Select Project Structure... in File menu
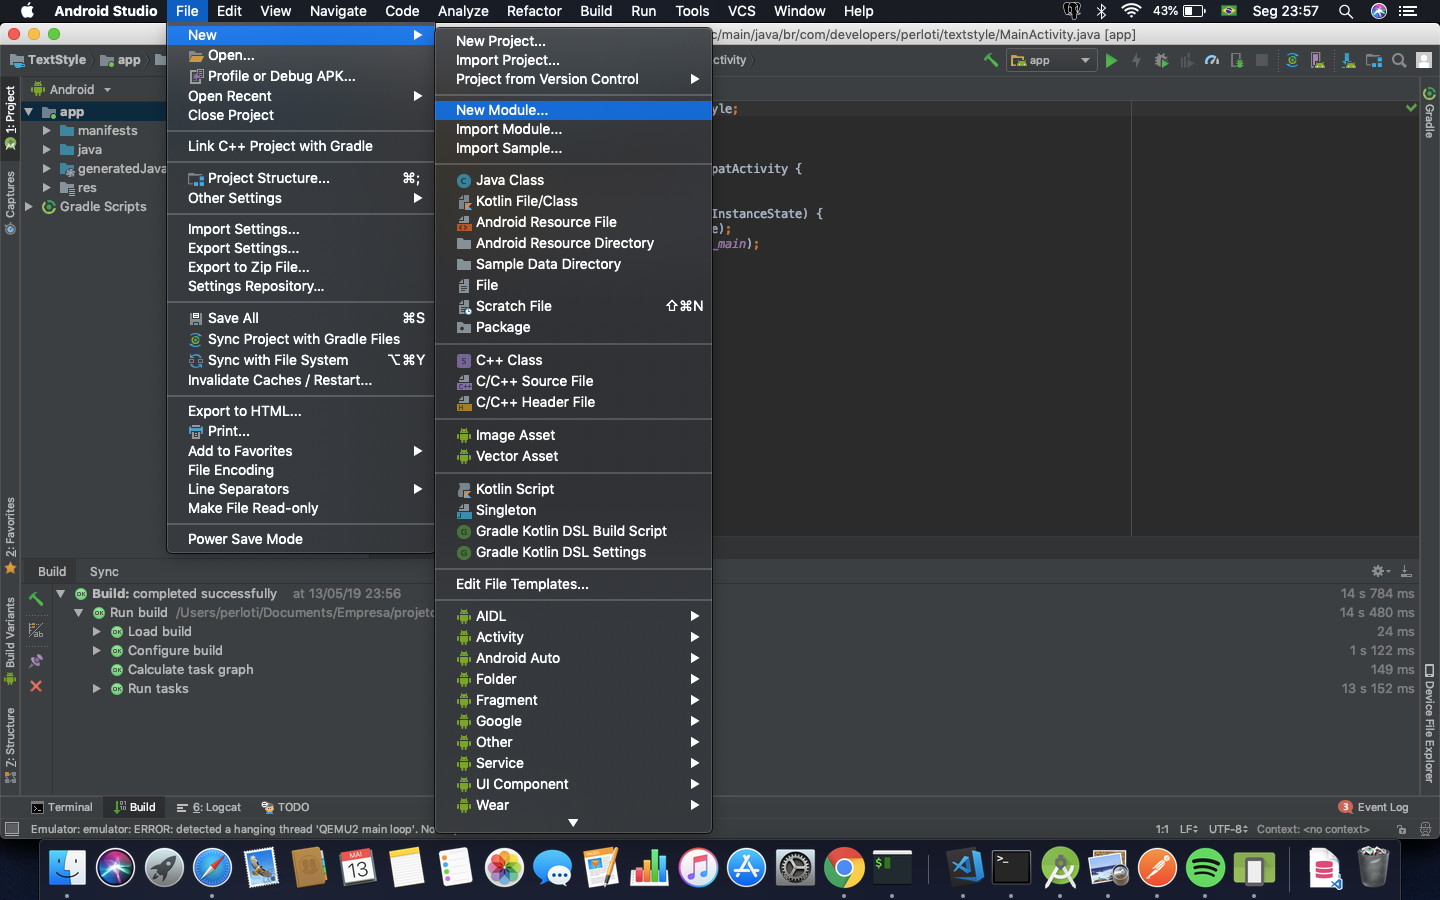The width and height of the screenshot is (1440, 900). (x=300, y=178)
